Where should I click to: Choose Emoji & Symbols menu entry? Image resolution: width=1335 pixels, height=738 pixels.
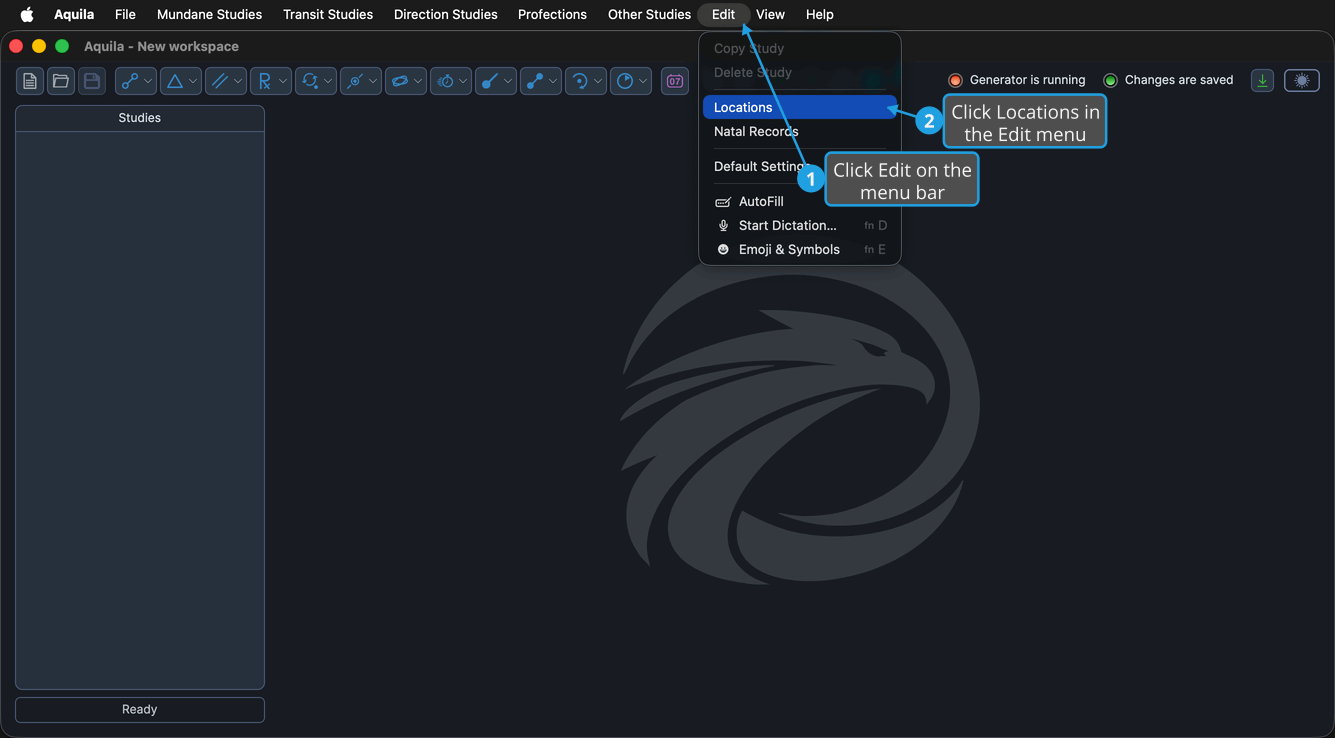pyautogui.click(x=800, y=249)
